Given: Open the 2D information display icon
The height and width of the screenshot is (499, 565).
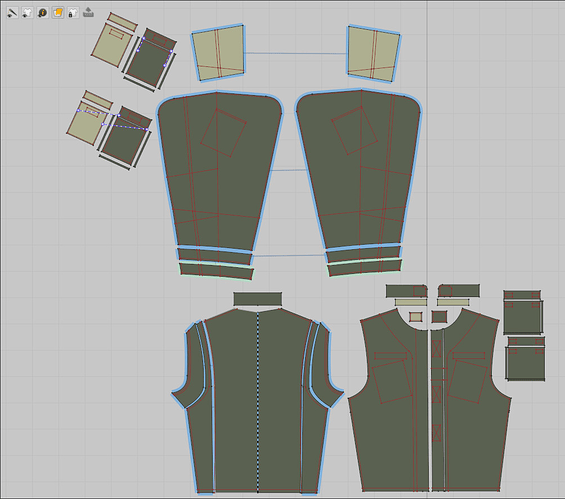Looking at the screenshot, I should click(x=43, y=13).
